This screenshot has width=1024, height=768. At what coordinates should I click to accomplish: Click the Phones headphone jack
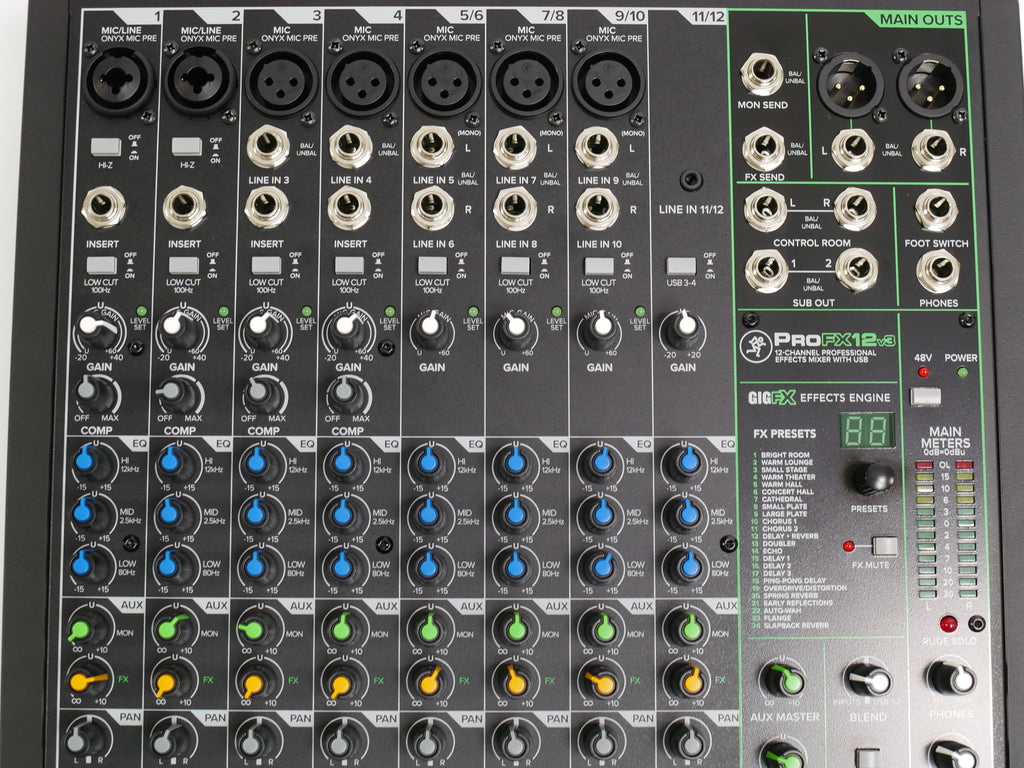click(x=937, y=268)
